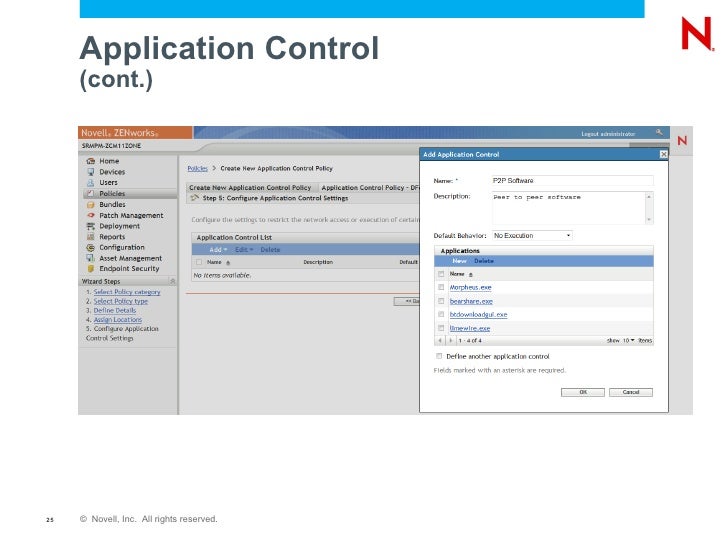Click the Name input field

pos(572,181)
